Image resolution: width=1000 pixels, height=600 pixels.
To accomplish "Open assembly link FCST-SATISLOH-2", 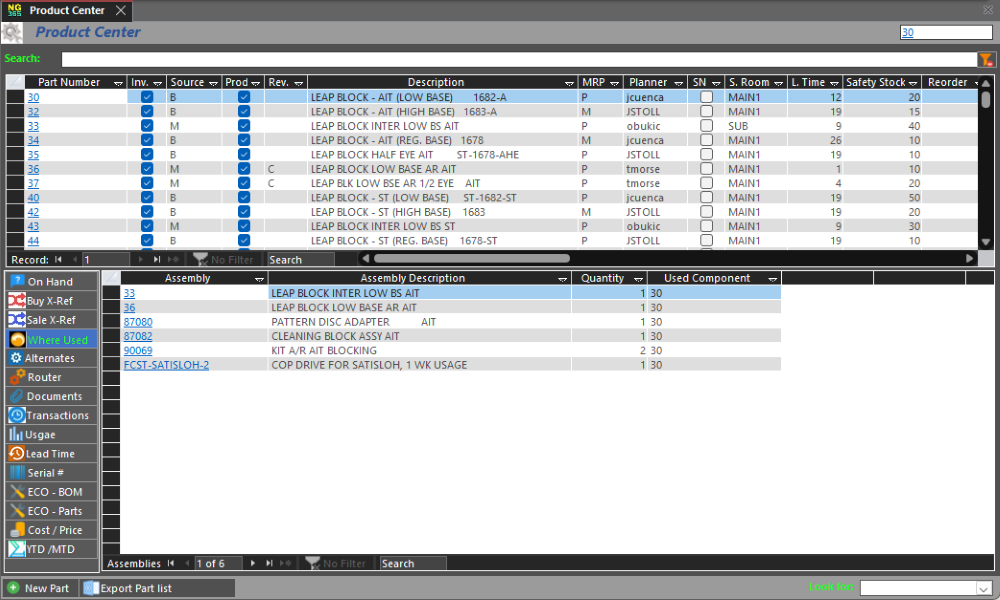I will [x=166, y=365].
